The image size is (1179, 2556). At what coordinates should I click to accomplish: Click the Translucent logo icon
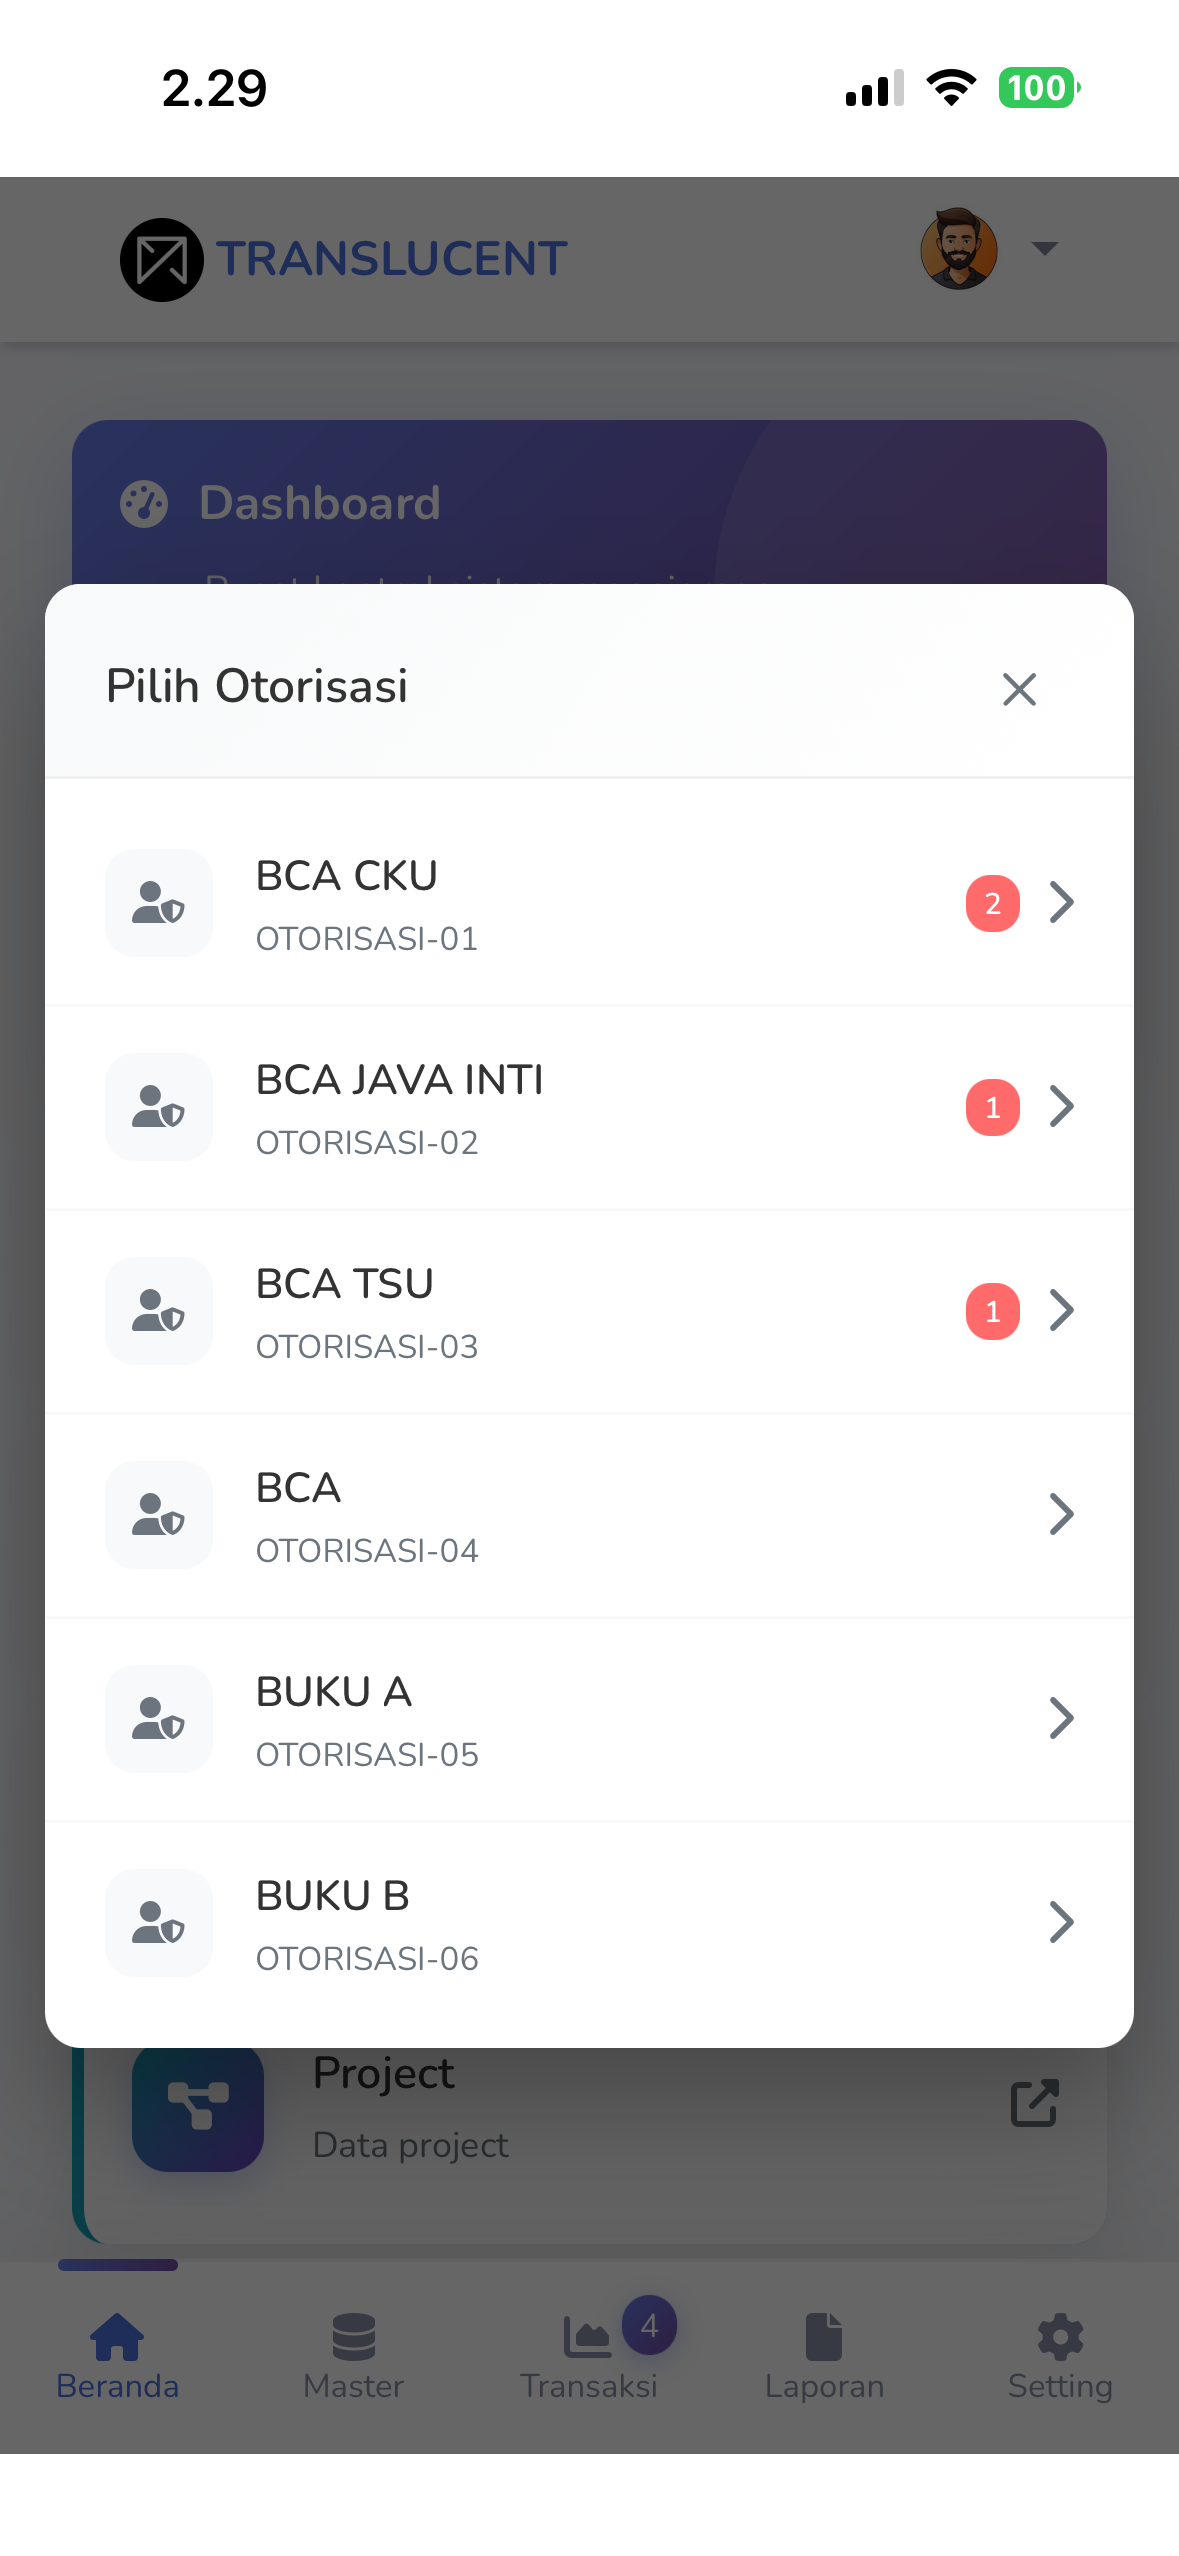point(162,260)
